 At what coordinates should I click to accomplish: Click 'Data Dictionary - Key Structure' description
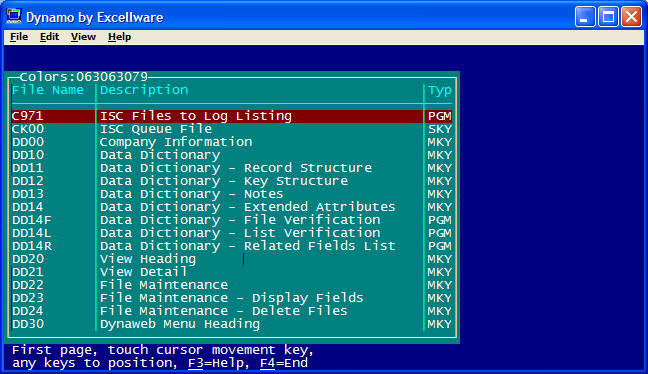pos(224,181)
